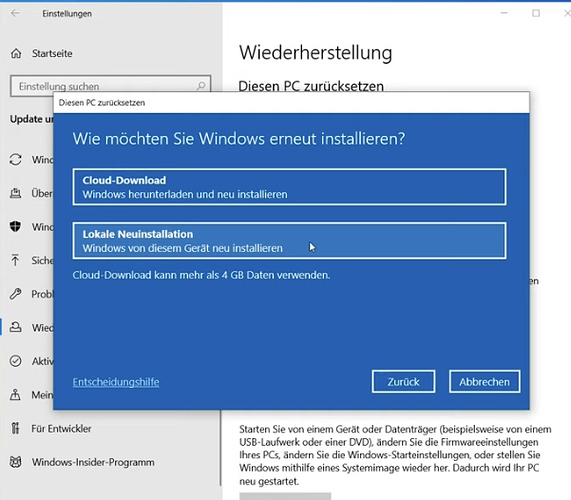571x500 pixels.
Task: Click the activation checkmark circle icon
Action: [x=15, y=361]
